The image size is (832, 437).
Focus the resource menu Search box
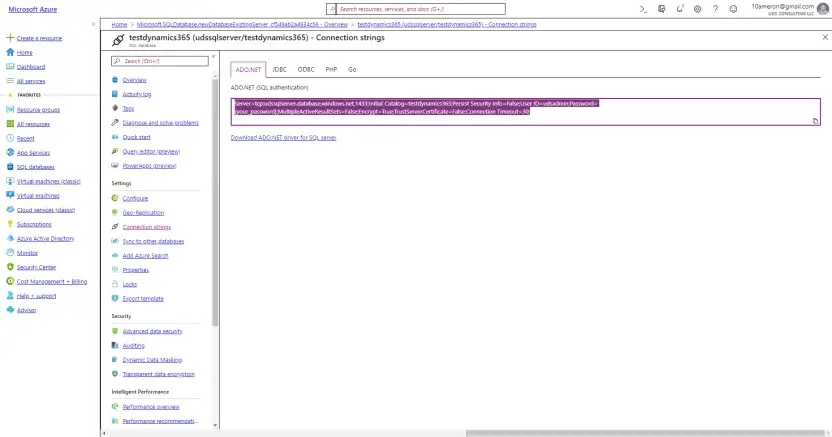(x=160, y=61)
